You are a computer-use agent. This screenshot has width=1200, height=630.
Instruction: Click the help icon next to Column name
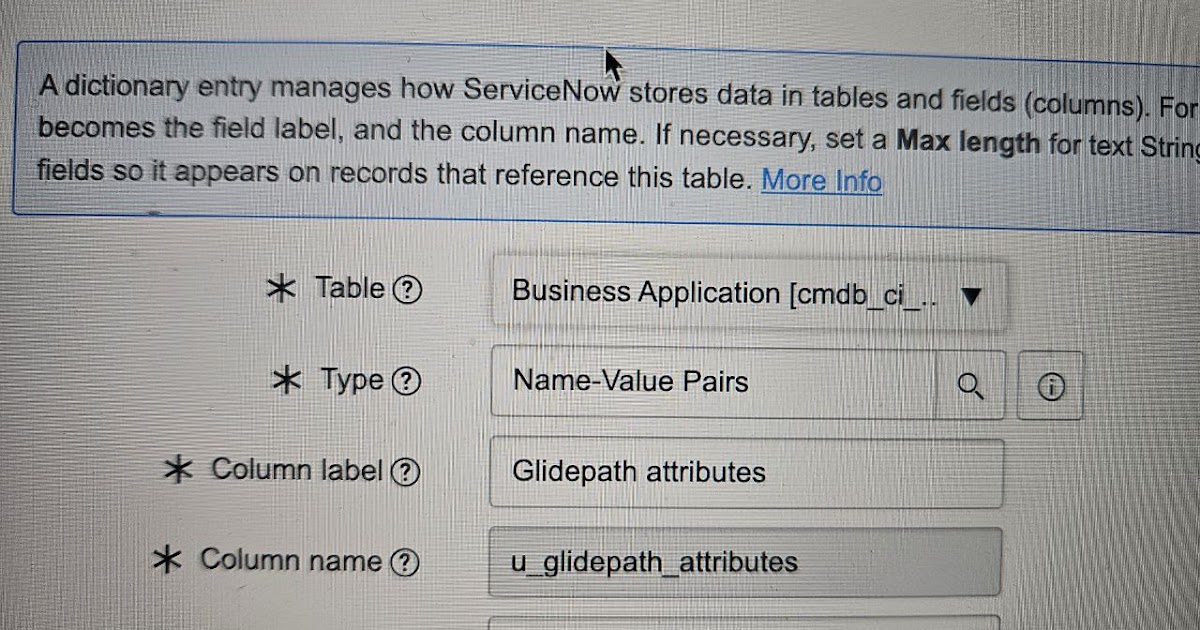403,561
